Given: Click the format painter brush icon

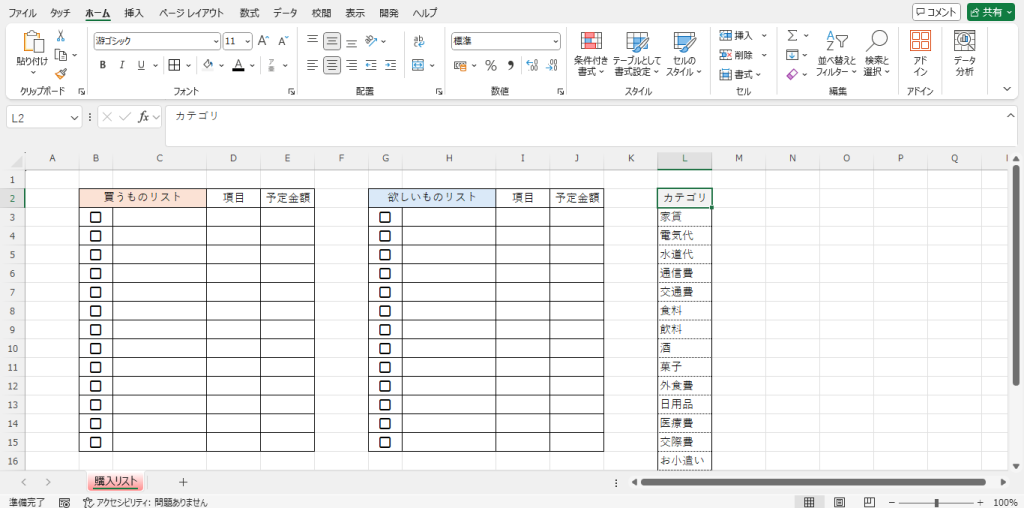Looking at the screenshot, I should [x=61, y=74].
